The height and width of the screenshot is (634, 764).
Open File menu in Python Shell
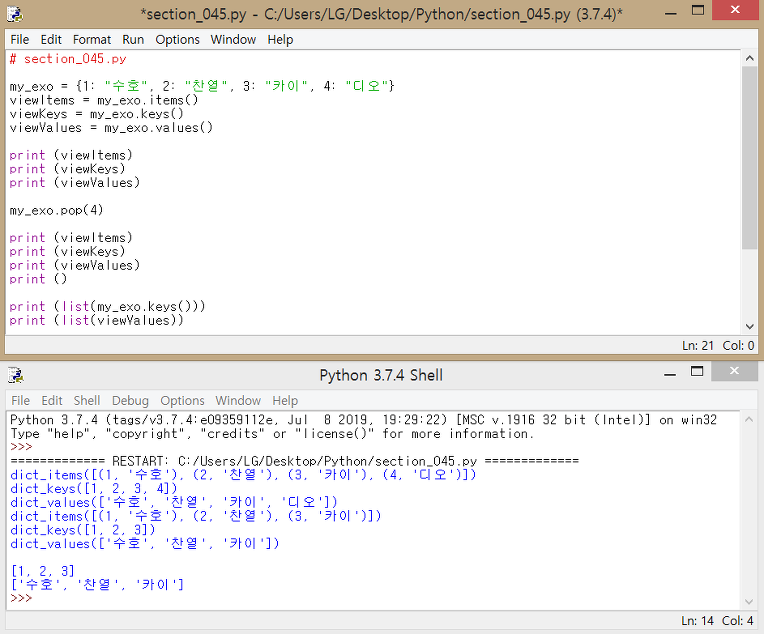[x=20, y=401]
